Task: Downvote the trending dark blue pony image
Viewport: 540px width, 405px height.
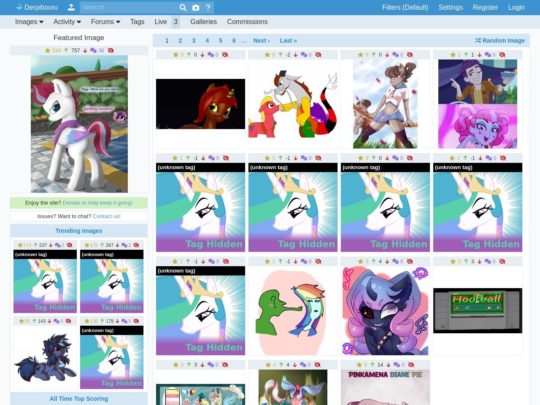Action: pyautogui.click(x=49, y=321)
